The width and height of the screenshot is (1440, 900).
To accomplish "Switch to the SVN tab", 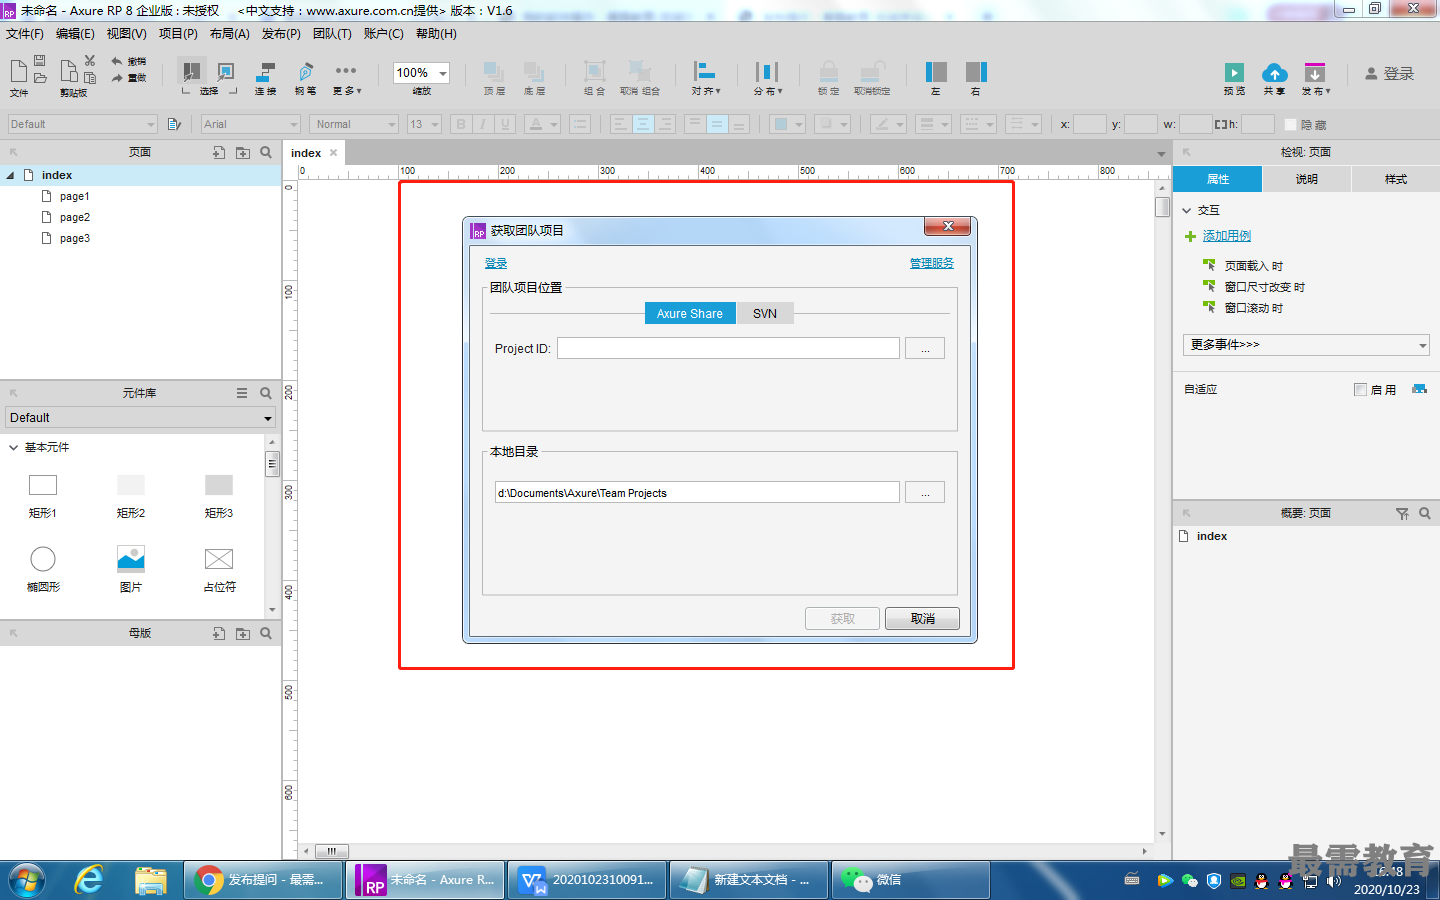I will 765,313.
